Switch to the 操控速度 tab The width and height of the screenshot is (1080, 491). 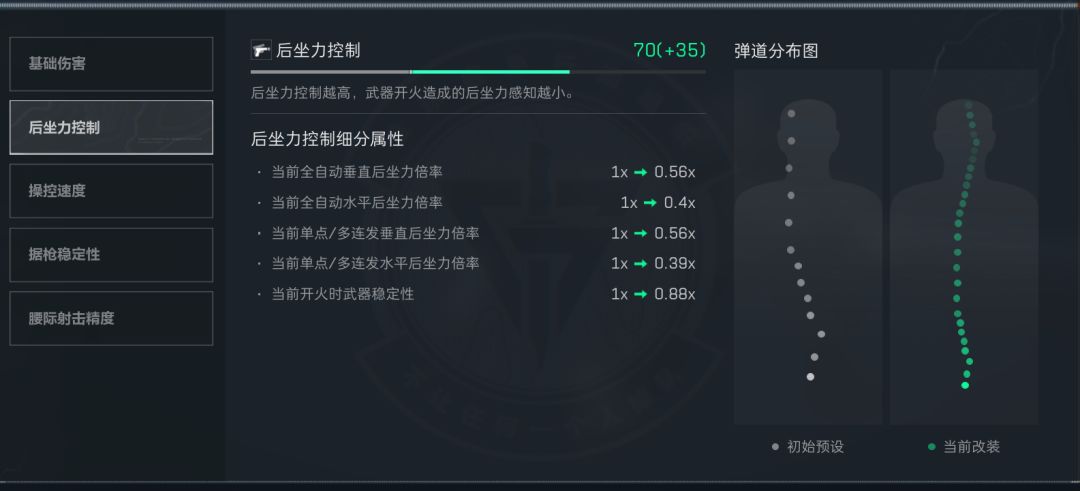pyautogui.click(x=111, y=191)
